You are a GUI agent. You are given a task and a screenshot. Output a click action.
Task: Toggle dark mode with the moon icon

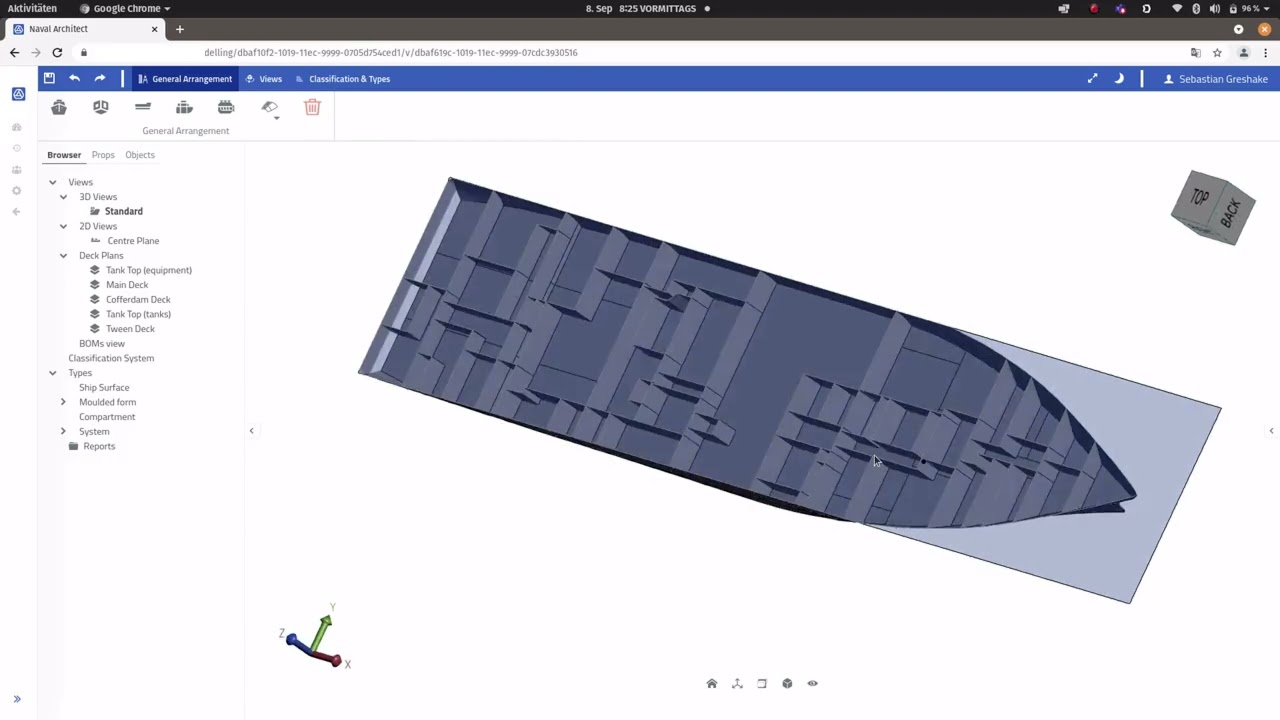pyautogui.click(x=1119, y=78)
